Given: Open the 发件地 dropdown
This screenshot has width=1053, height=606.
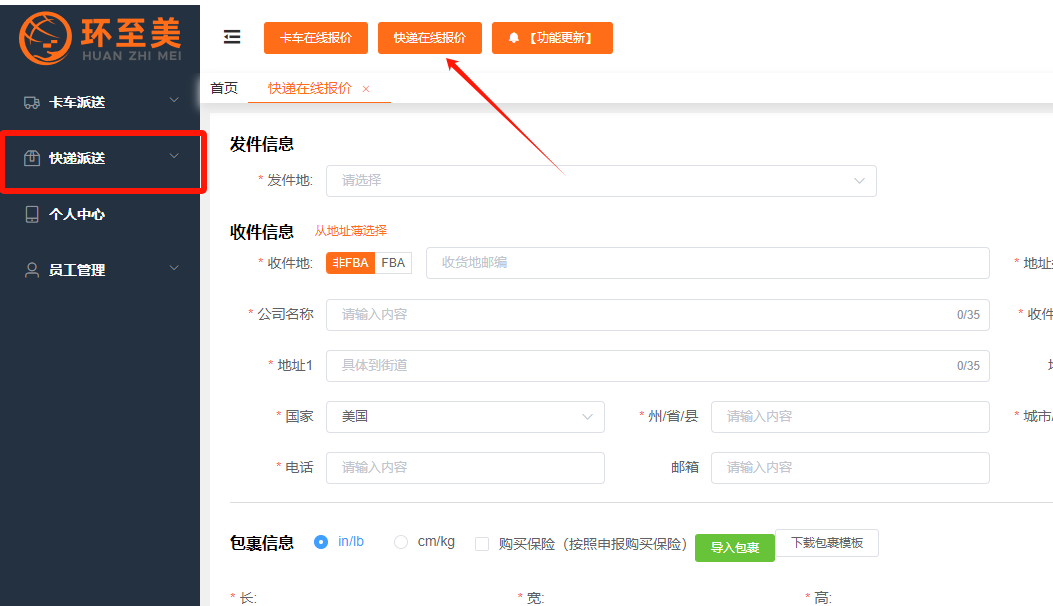Looking at the screenshot, I should click(600, 181).
